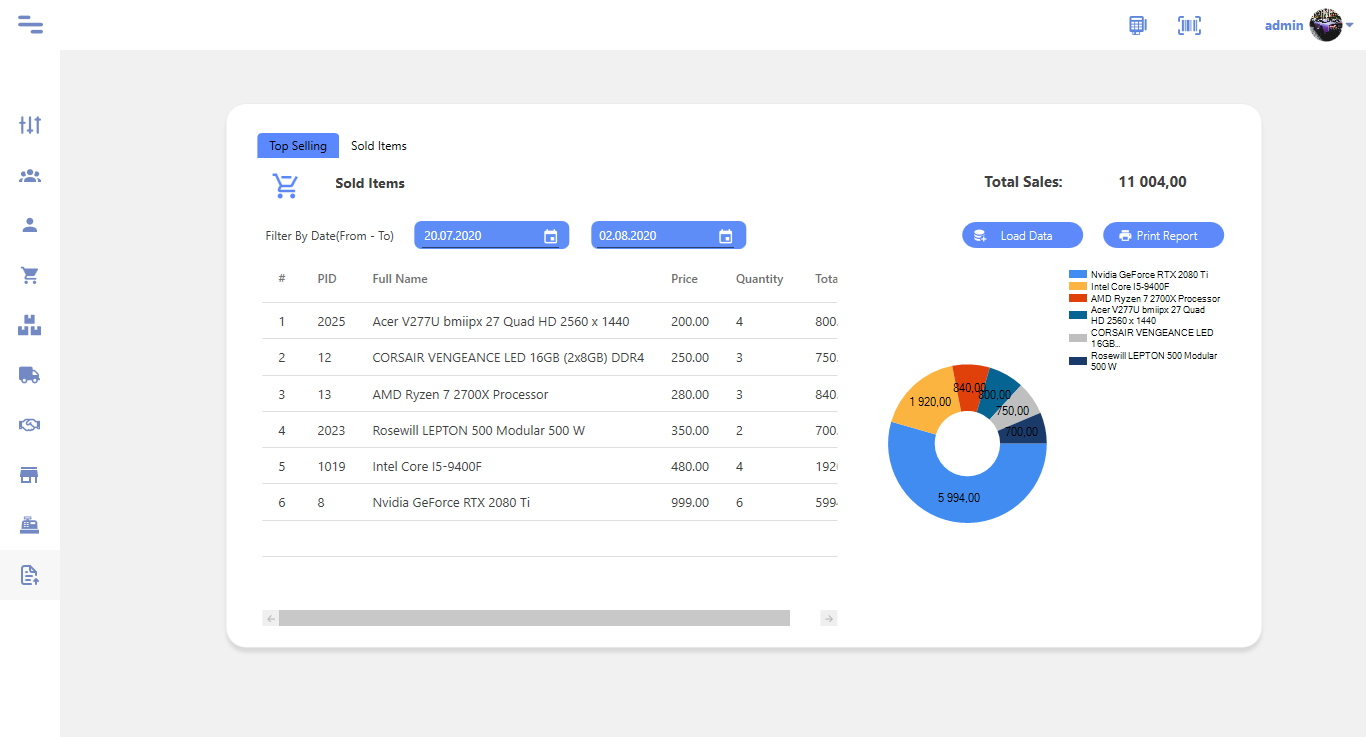Open the group users sidebar icon

[30, 176]
